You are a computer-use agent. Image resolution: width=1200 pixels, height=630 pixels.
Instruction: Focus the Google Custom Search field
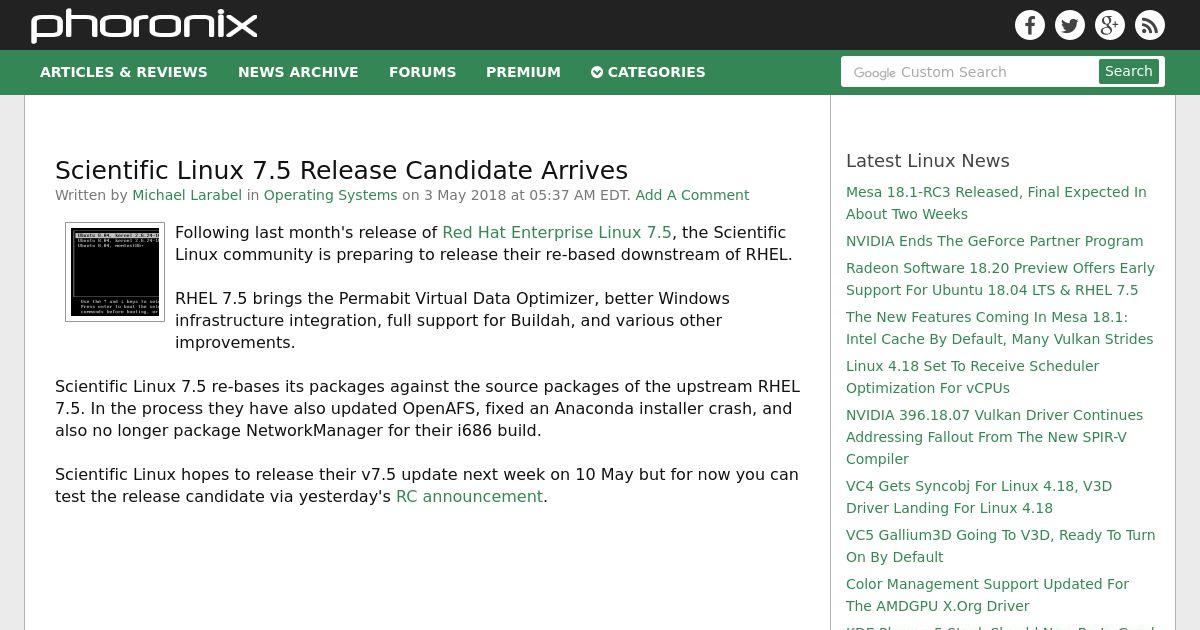[x=970, y=72]
